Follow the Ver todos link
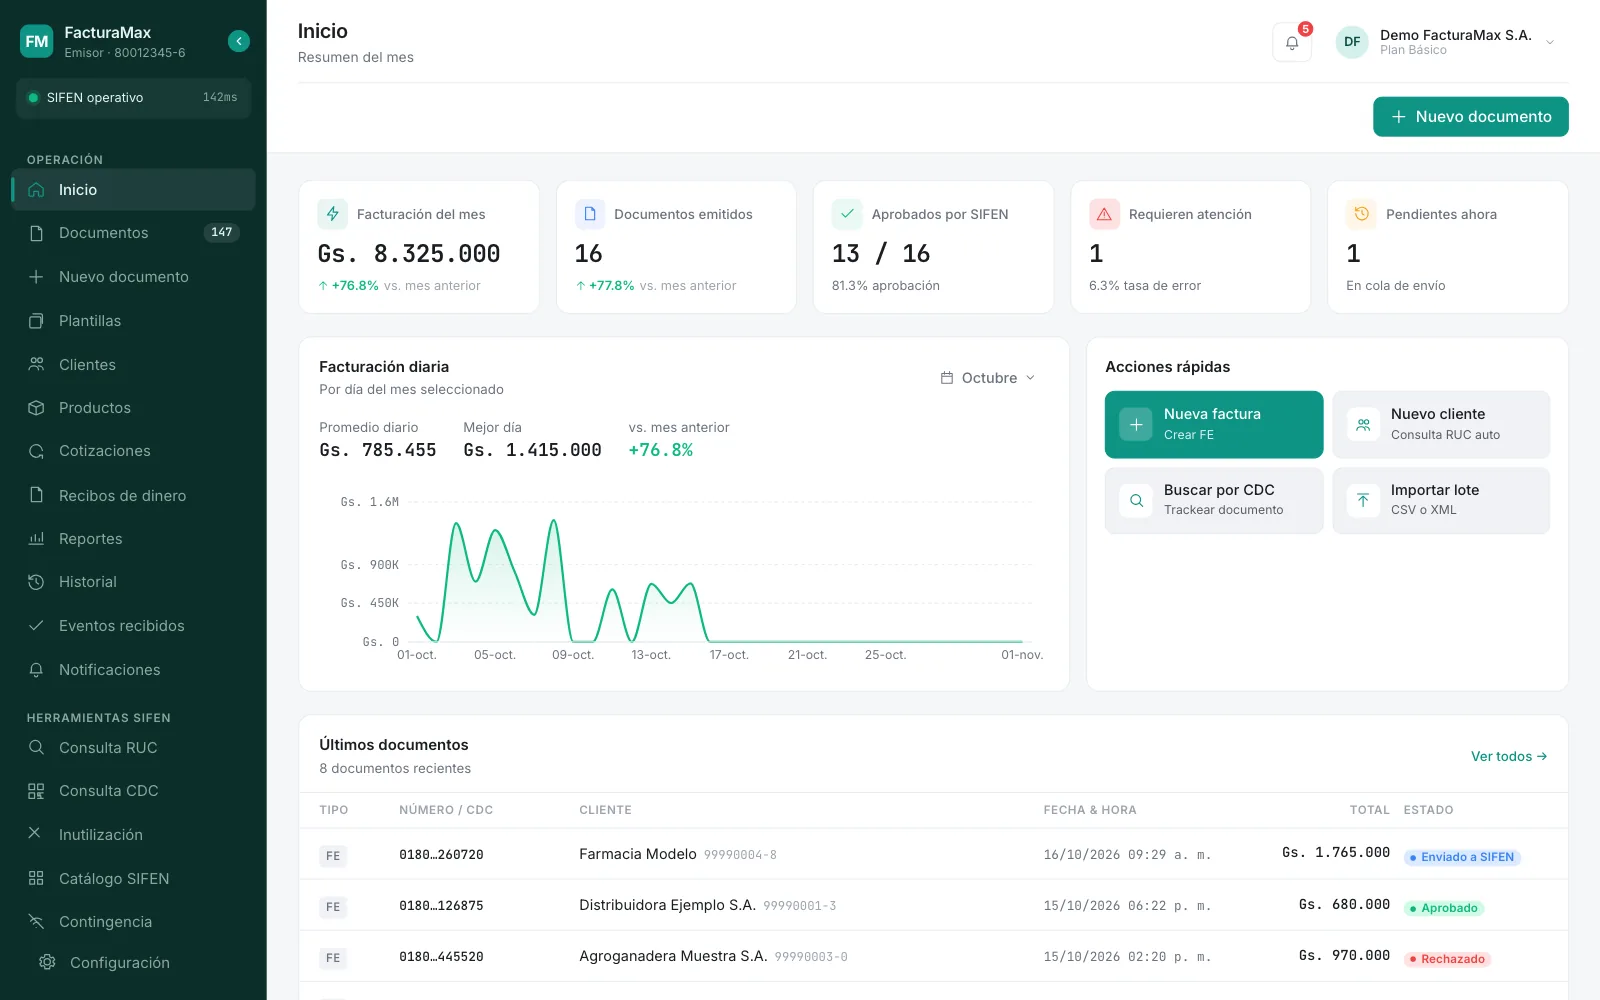The height and width of the screenshot is (1000, 1600). [1509, 757]
